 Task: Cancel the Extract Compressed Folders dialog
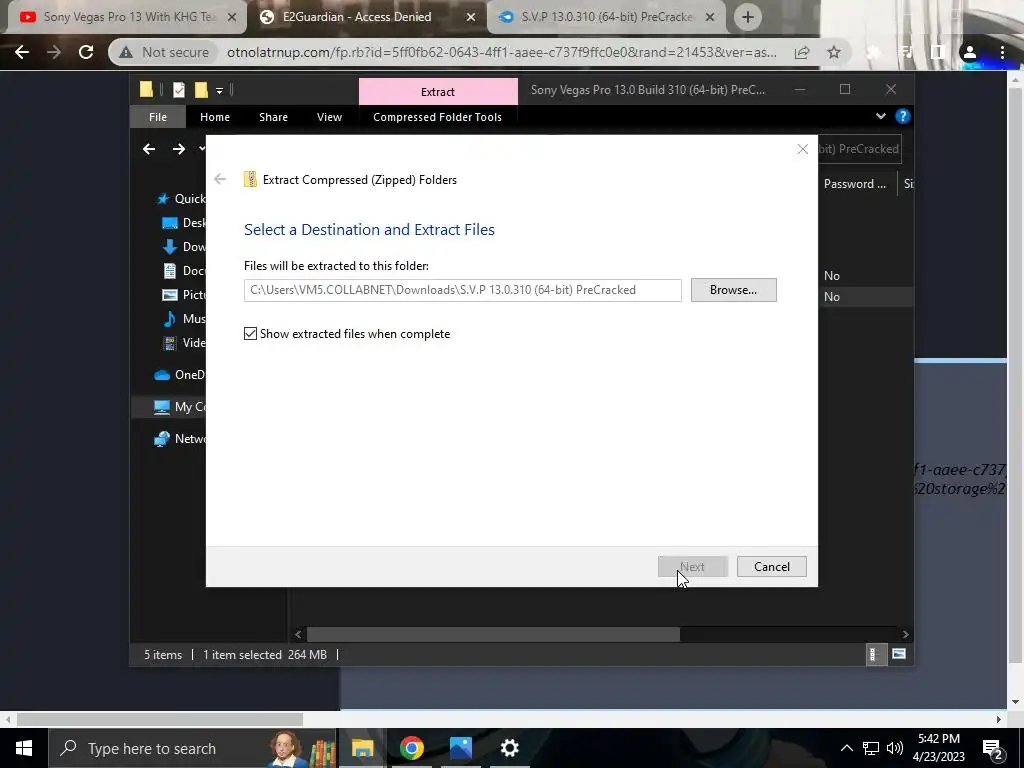tap(771, 566)
